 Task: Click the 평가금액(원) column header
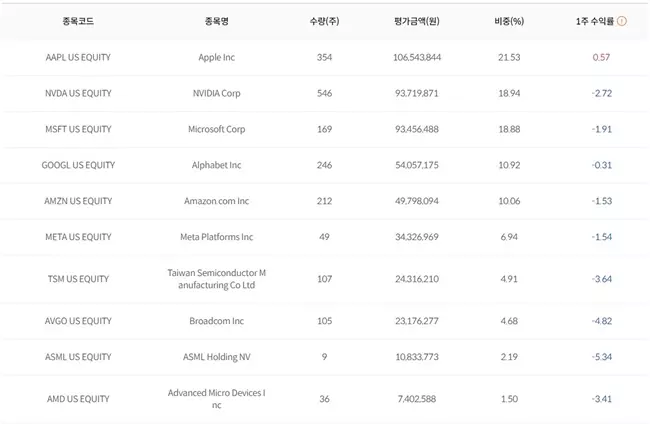417,21
